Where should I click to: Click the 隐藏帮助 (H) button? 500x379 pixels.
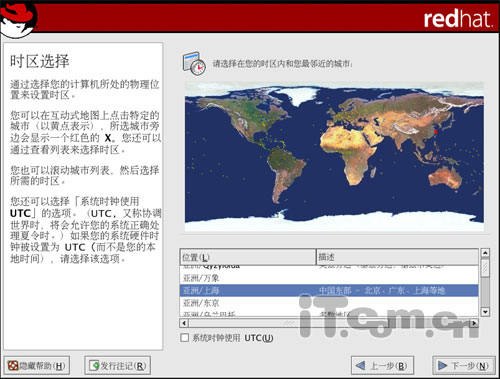pos(37,366)
